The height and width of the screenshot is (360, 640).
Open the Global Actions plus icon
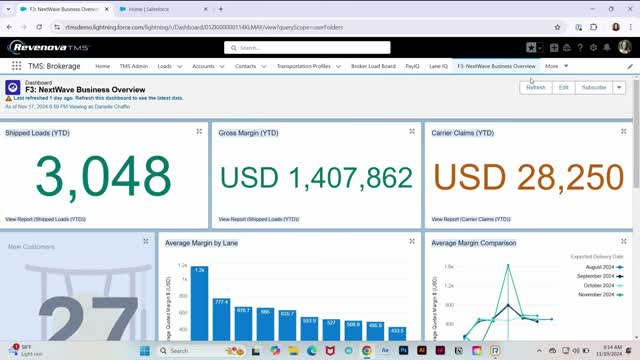[554, 48]
